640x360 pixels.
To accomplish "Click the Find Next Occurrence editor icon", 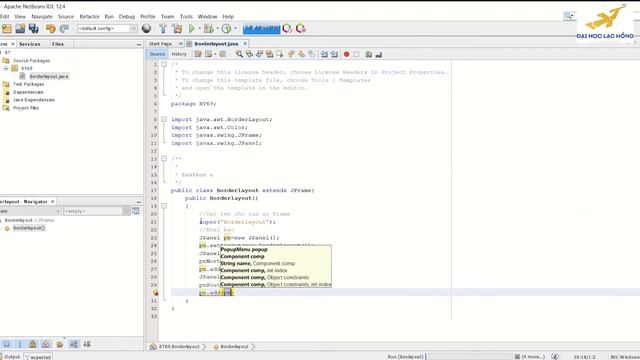I will 259,54.
